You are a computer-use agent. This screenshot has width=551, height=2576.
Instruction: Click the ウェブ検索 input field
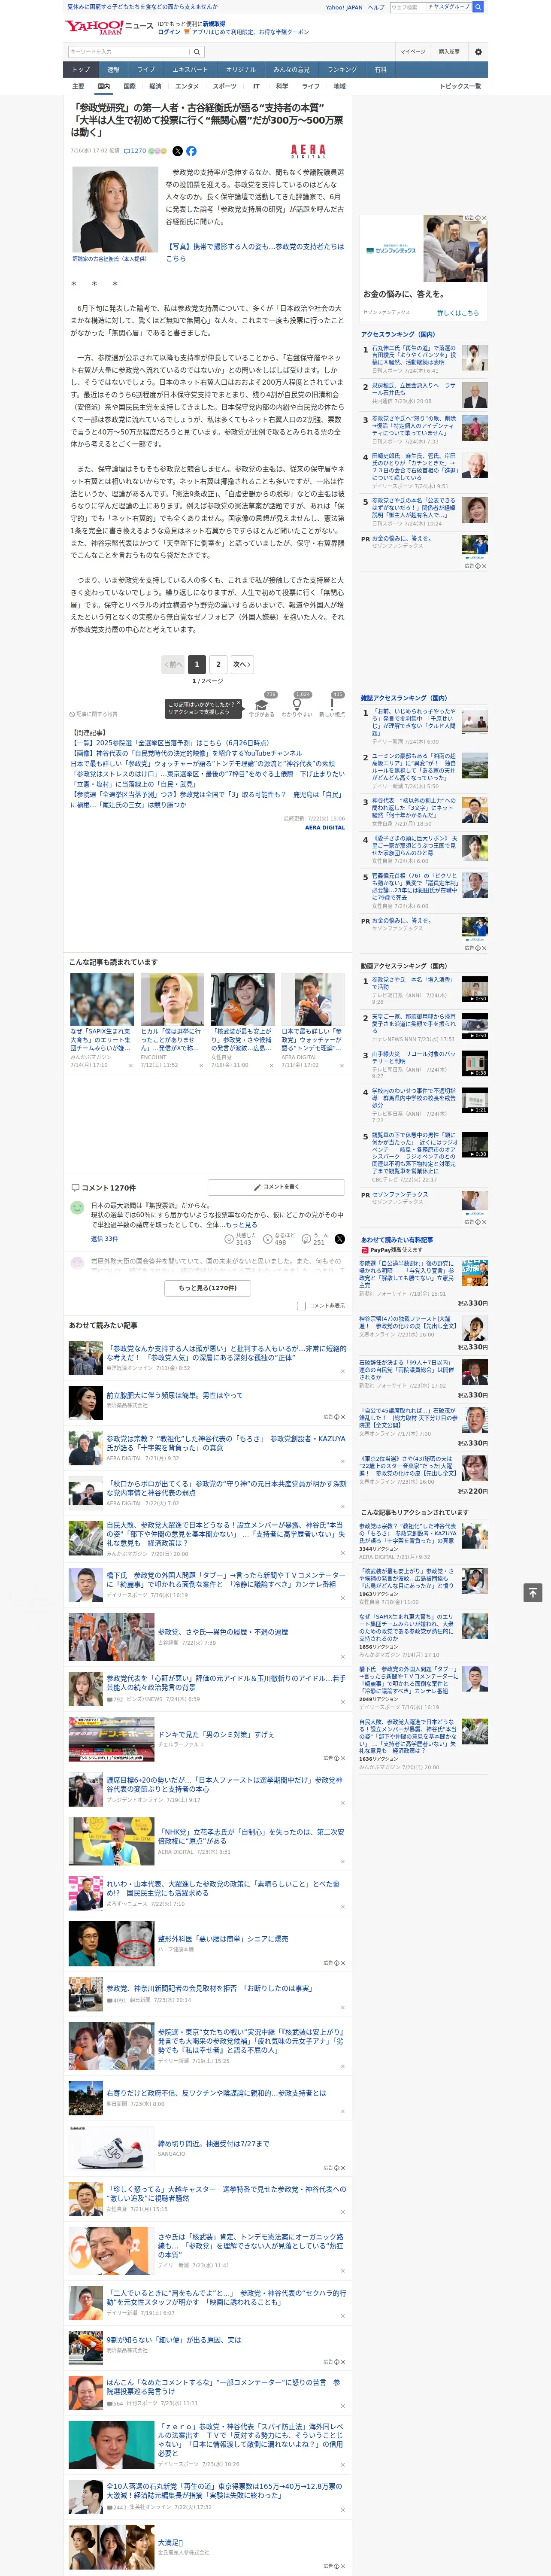pos(408,7)
